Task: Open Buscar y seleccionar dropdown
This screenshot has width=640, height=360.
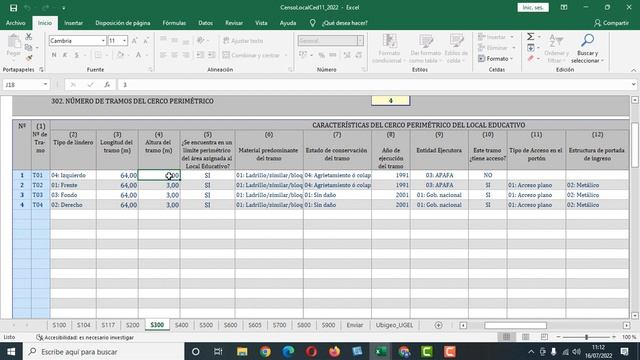Action: [587, 49]
